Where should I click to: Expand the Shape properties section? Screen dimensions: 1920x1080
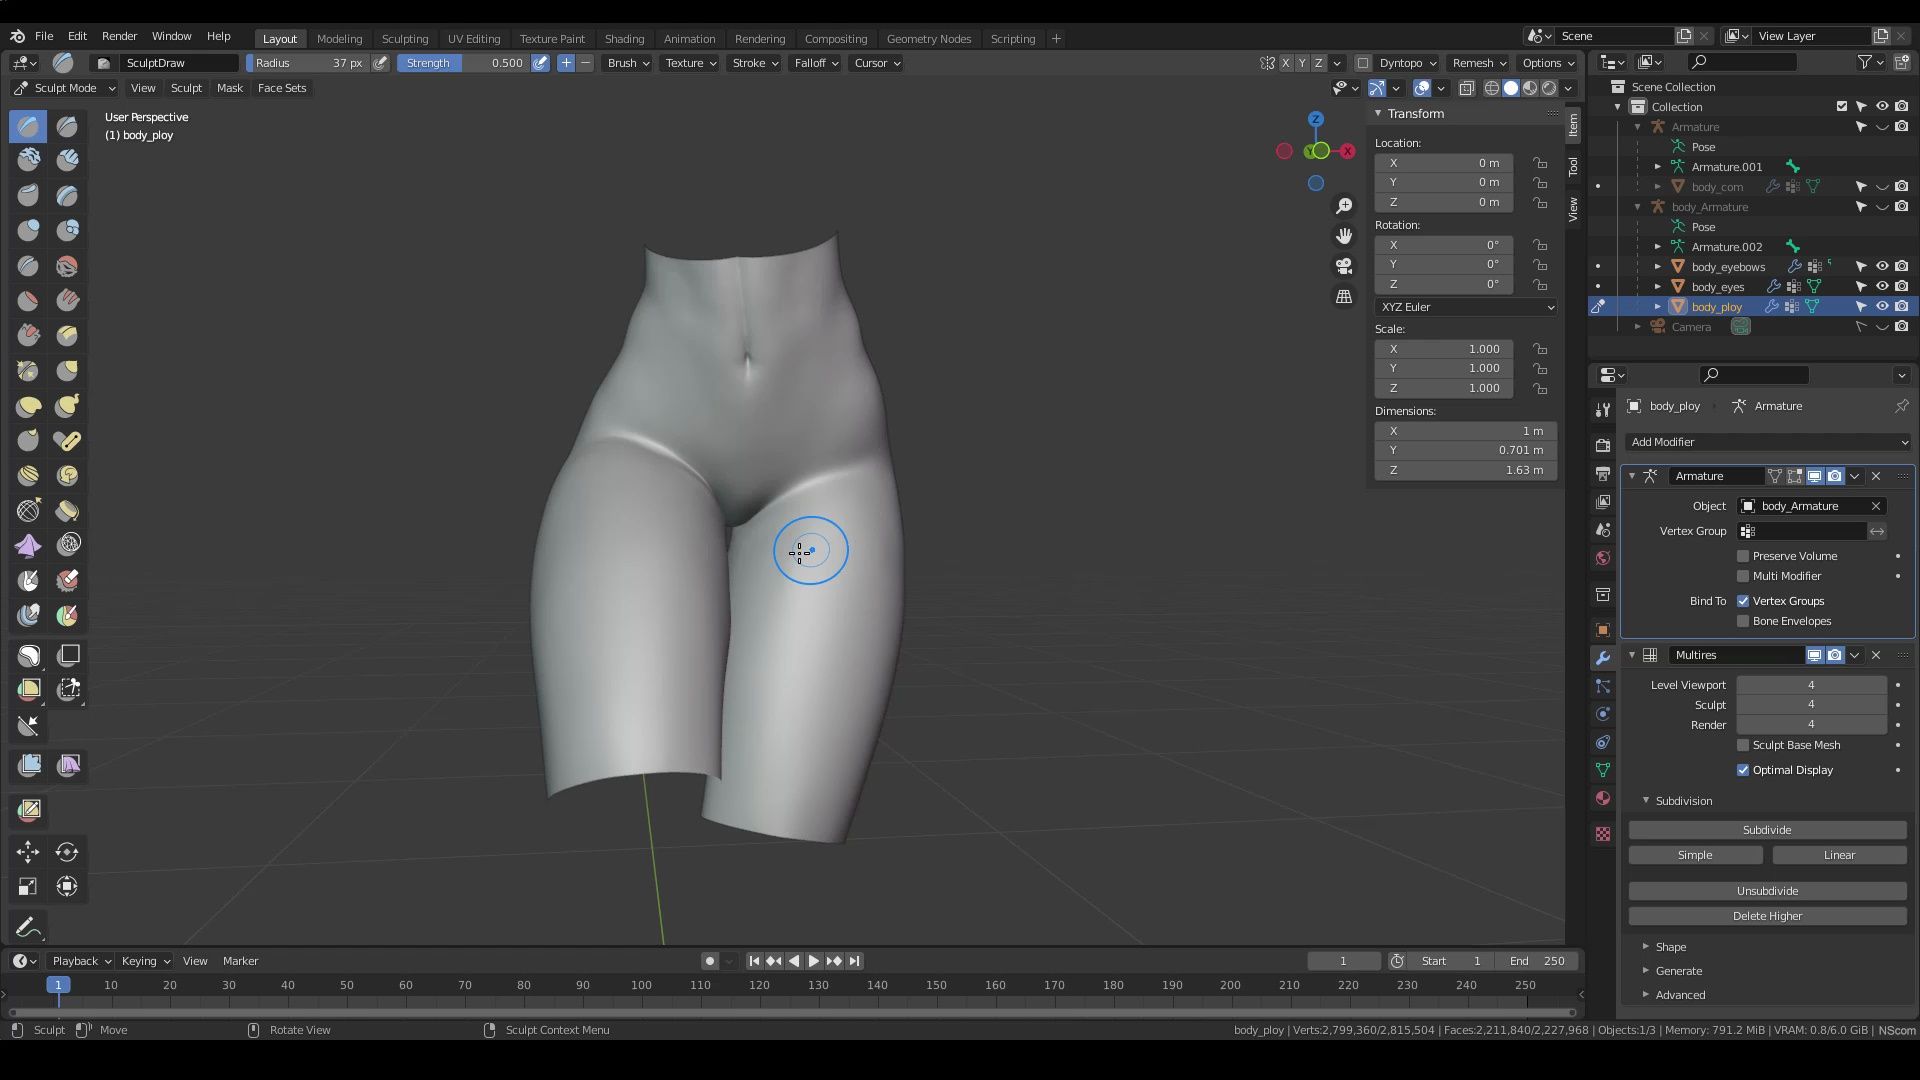pos(1646,947)
